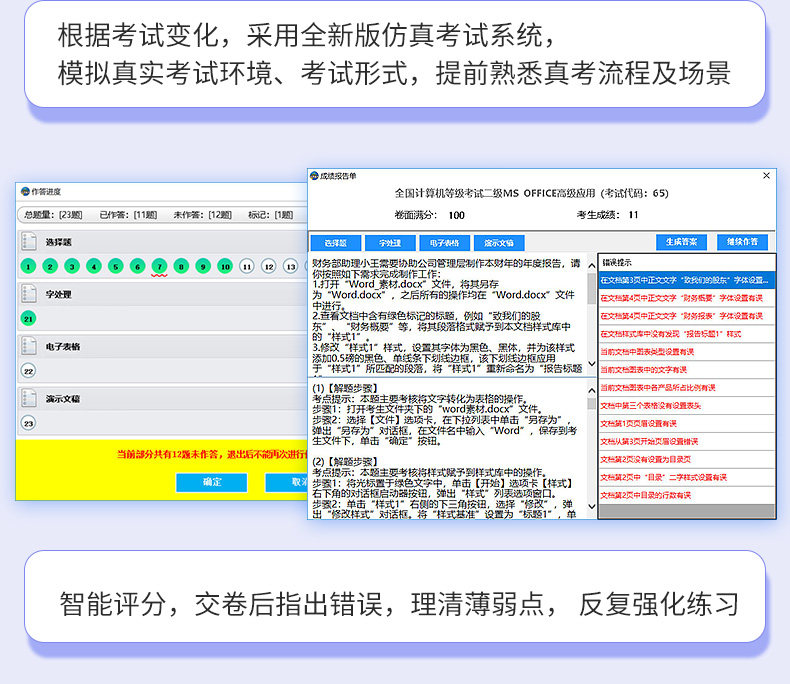Open spreadsheet question 22
Image resolution: width=790 pixels, height=684 pixels.
click(28, 371)
